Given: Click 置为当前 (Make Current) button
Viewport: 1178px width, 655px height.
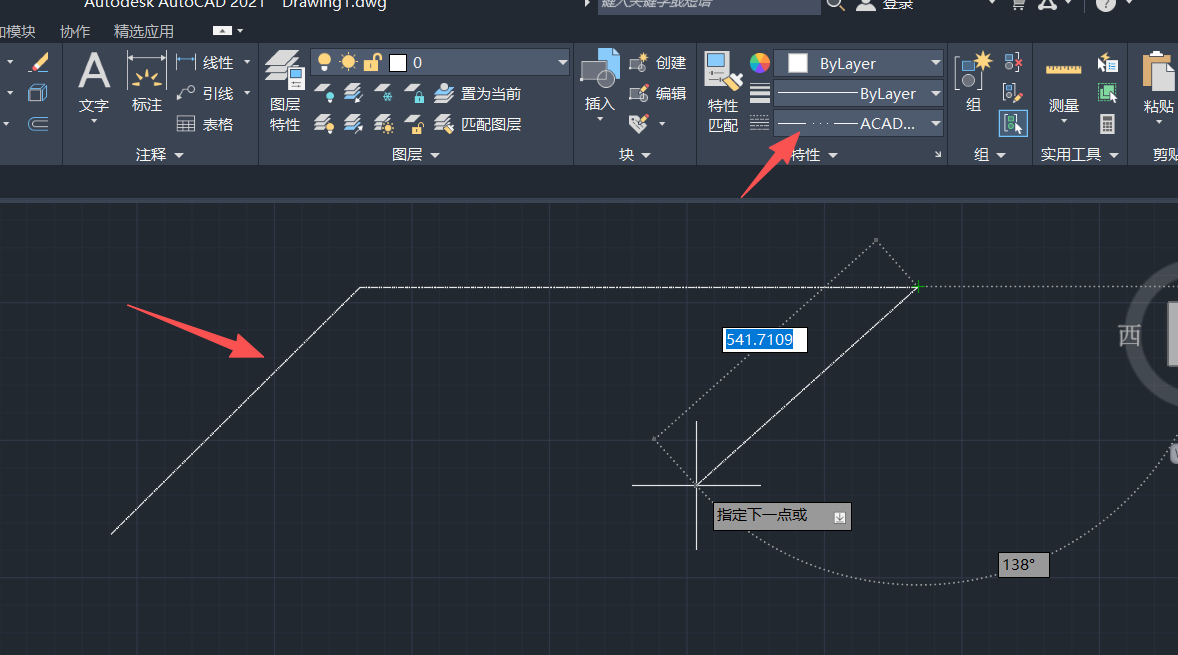Looking at the screenshot, I should point(479,94).
